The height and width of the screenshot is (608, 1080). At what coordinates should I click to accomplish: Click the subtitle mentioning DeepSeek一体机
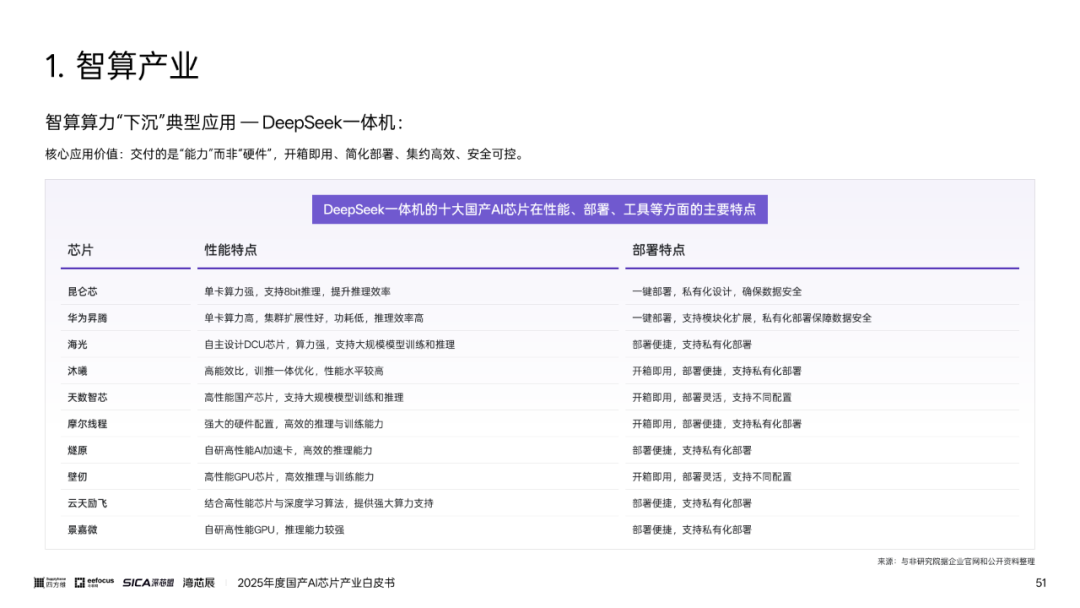(x=224, y=123)
